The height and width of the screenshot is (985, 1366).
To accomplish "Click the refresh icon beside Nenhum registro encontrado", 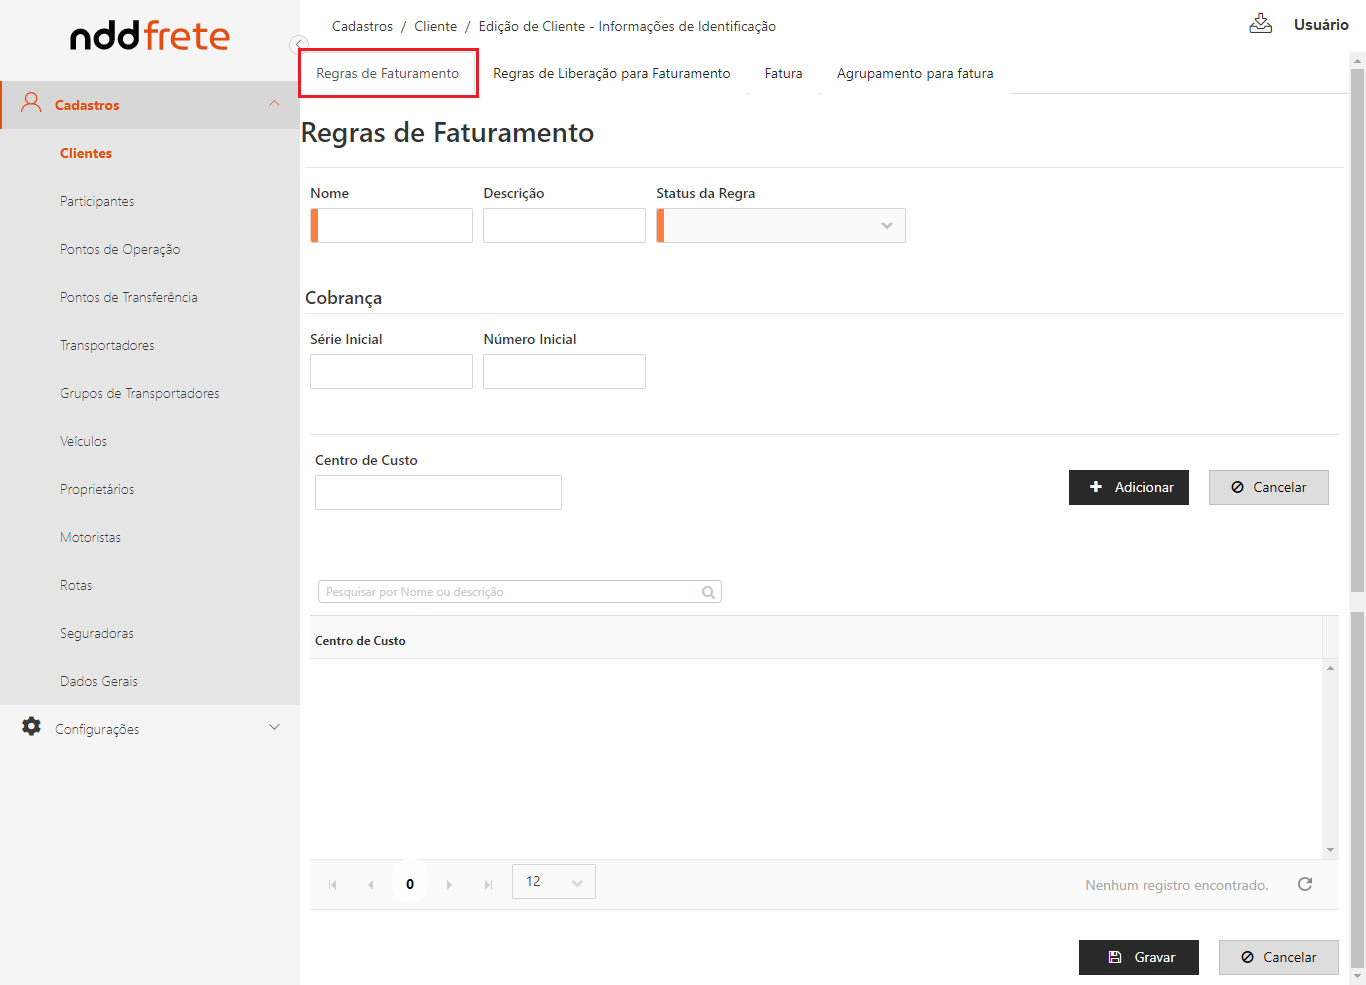I will [1305, 884].
